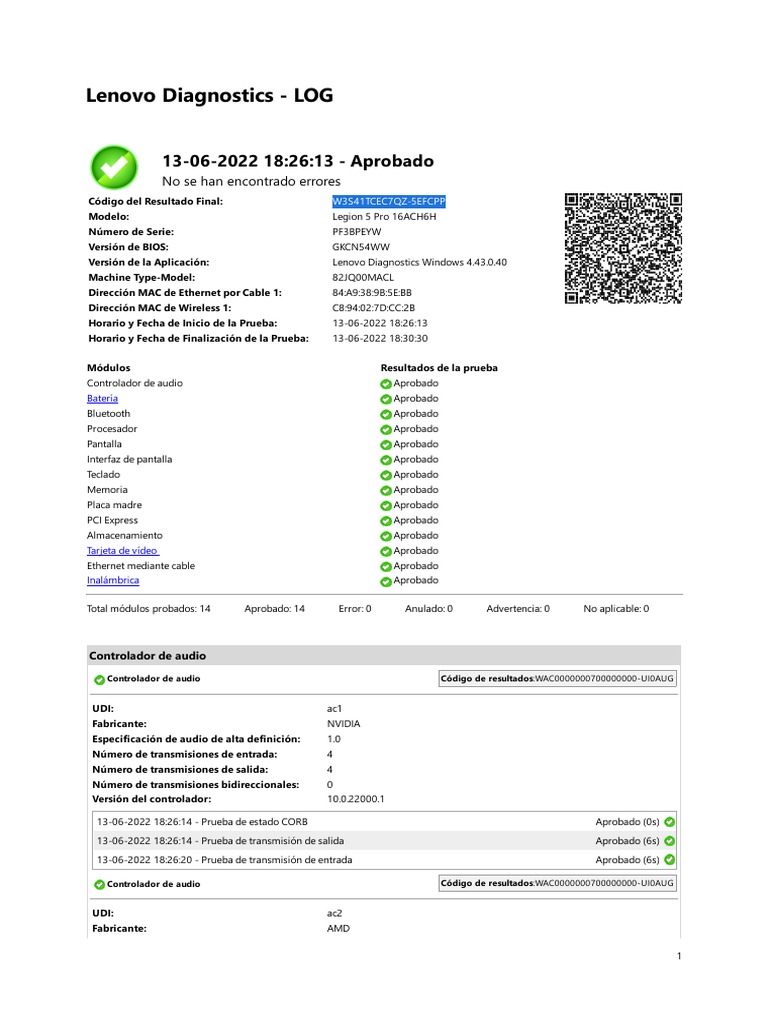Screen dimensions: 768x1024
Task: Click the Módulos column heading
Action: tap(108, 368)
